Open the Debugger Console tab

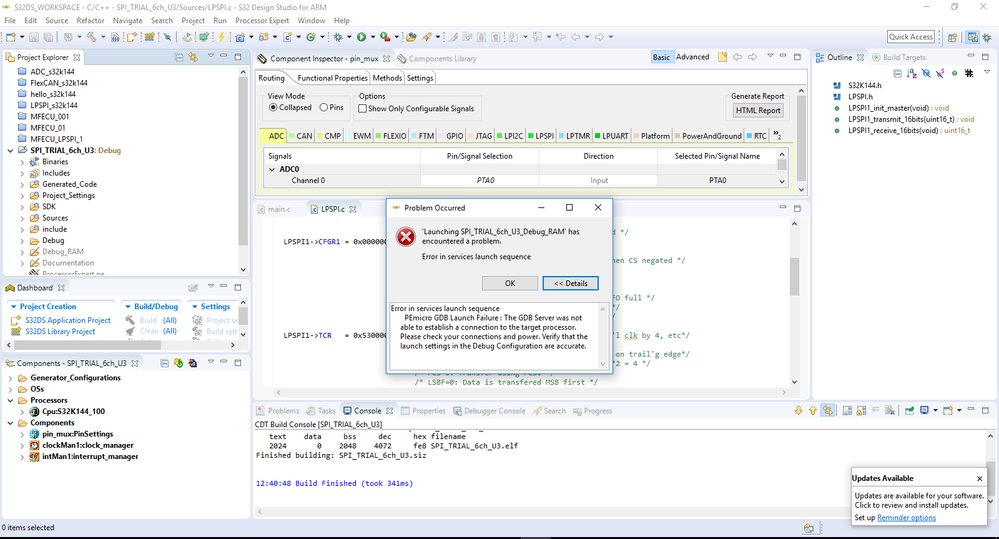[x=489, y=411]
